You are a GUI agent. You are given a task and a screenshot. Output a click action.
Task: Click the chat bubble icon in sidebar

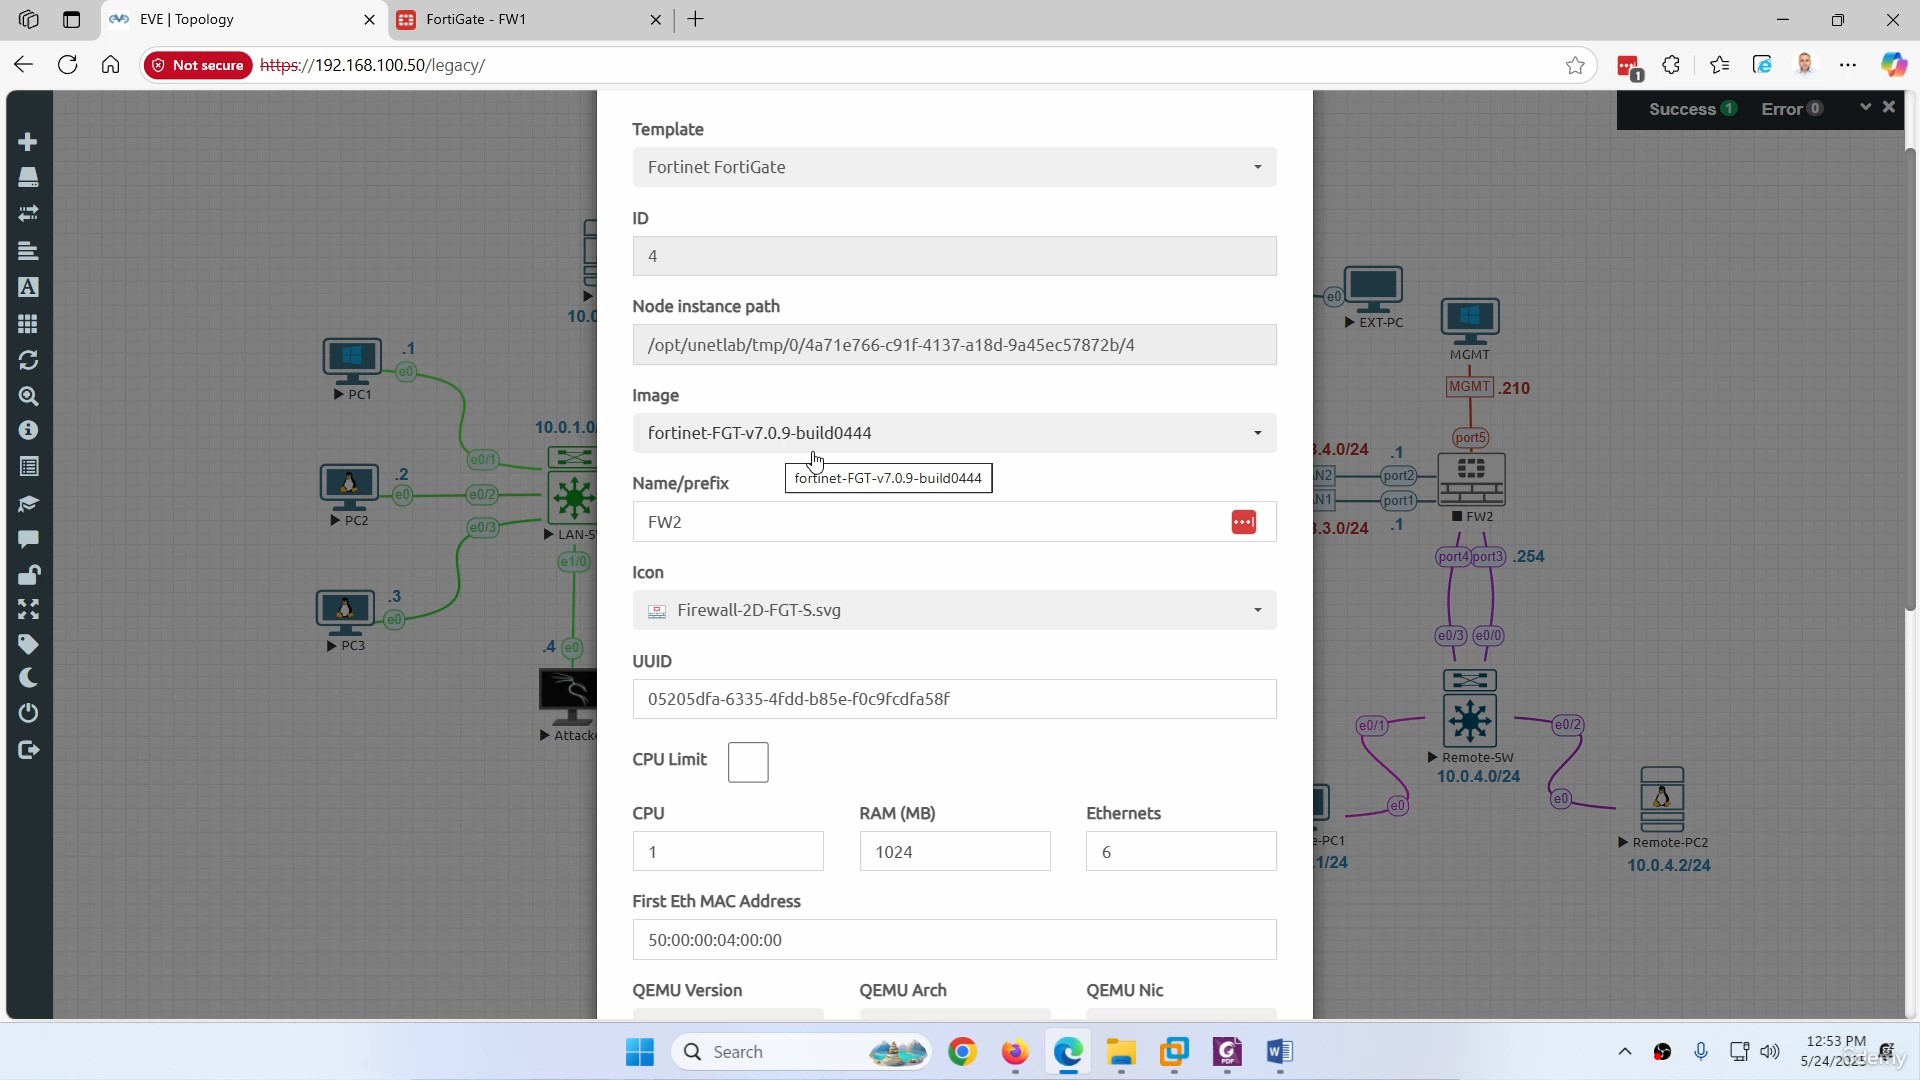coord(28,539)
